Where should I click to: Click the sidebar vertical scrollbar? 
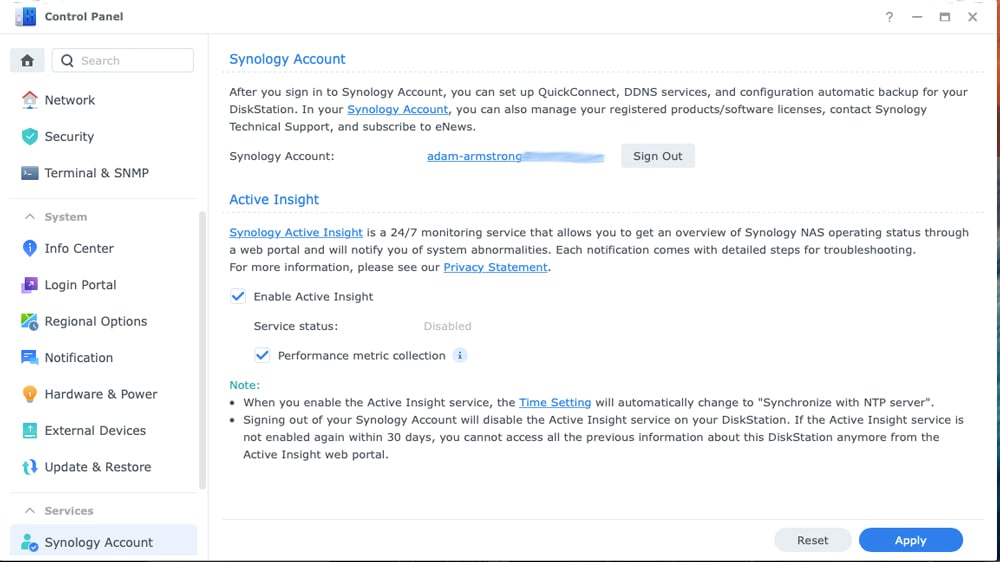[x=203, y=350]
